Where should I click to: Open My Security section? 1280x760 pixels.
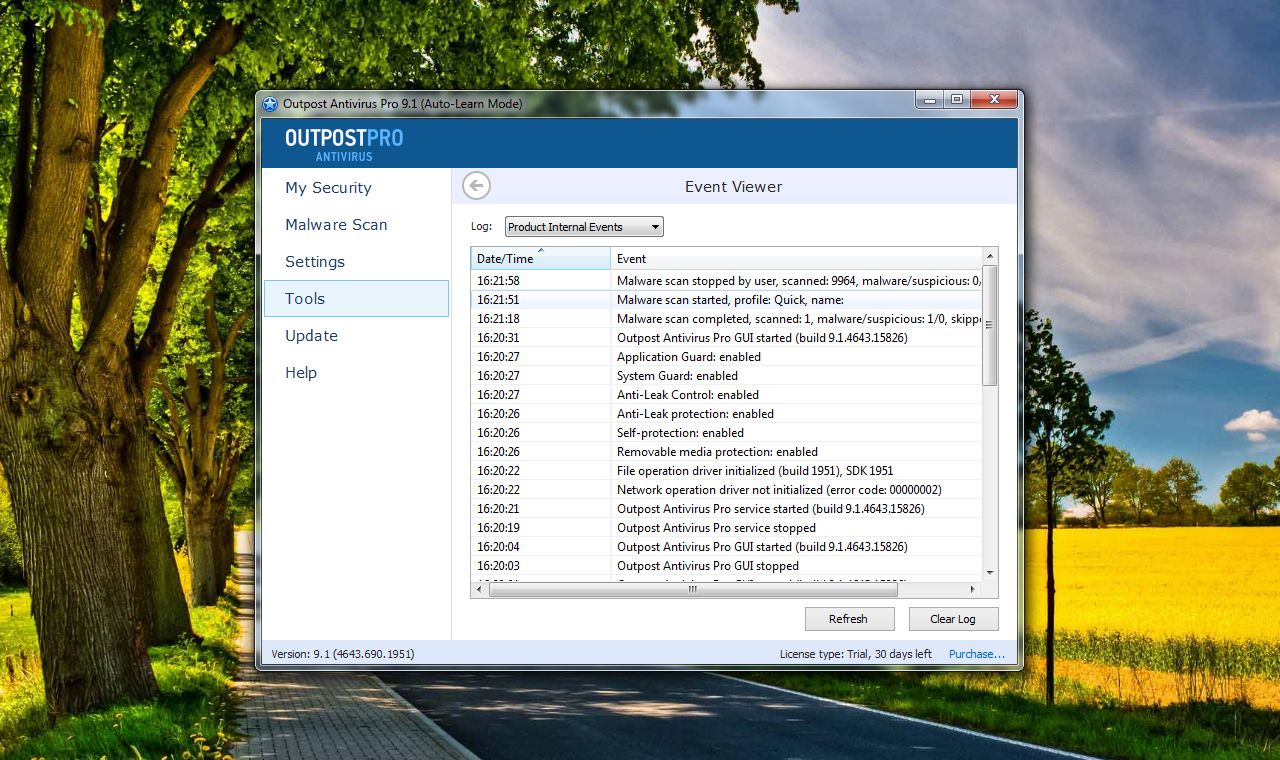point(328,187)
